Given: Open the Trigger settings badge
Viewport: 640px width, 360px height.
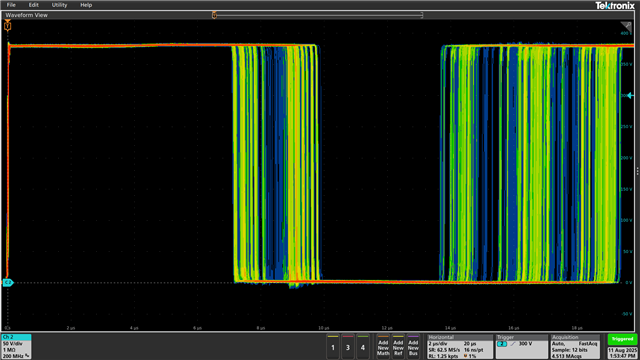Looking at the screenshot, I should coord(521,347).
